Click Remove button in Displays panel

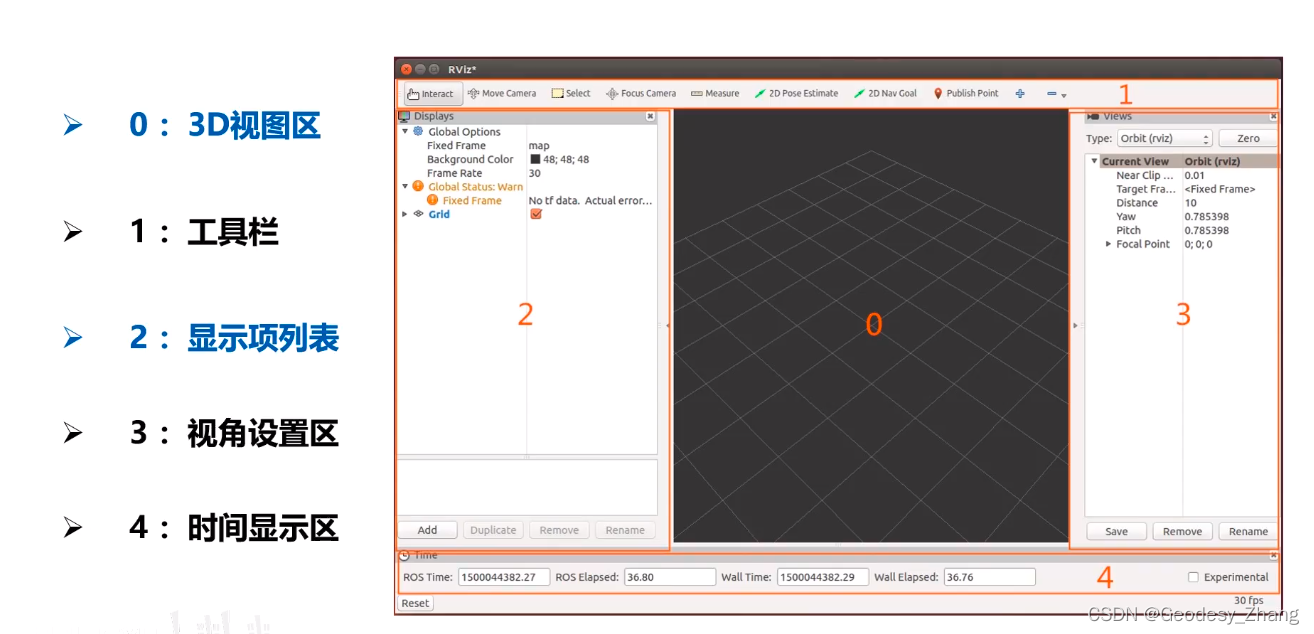(x=559, y=530)
